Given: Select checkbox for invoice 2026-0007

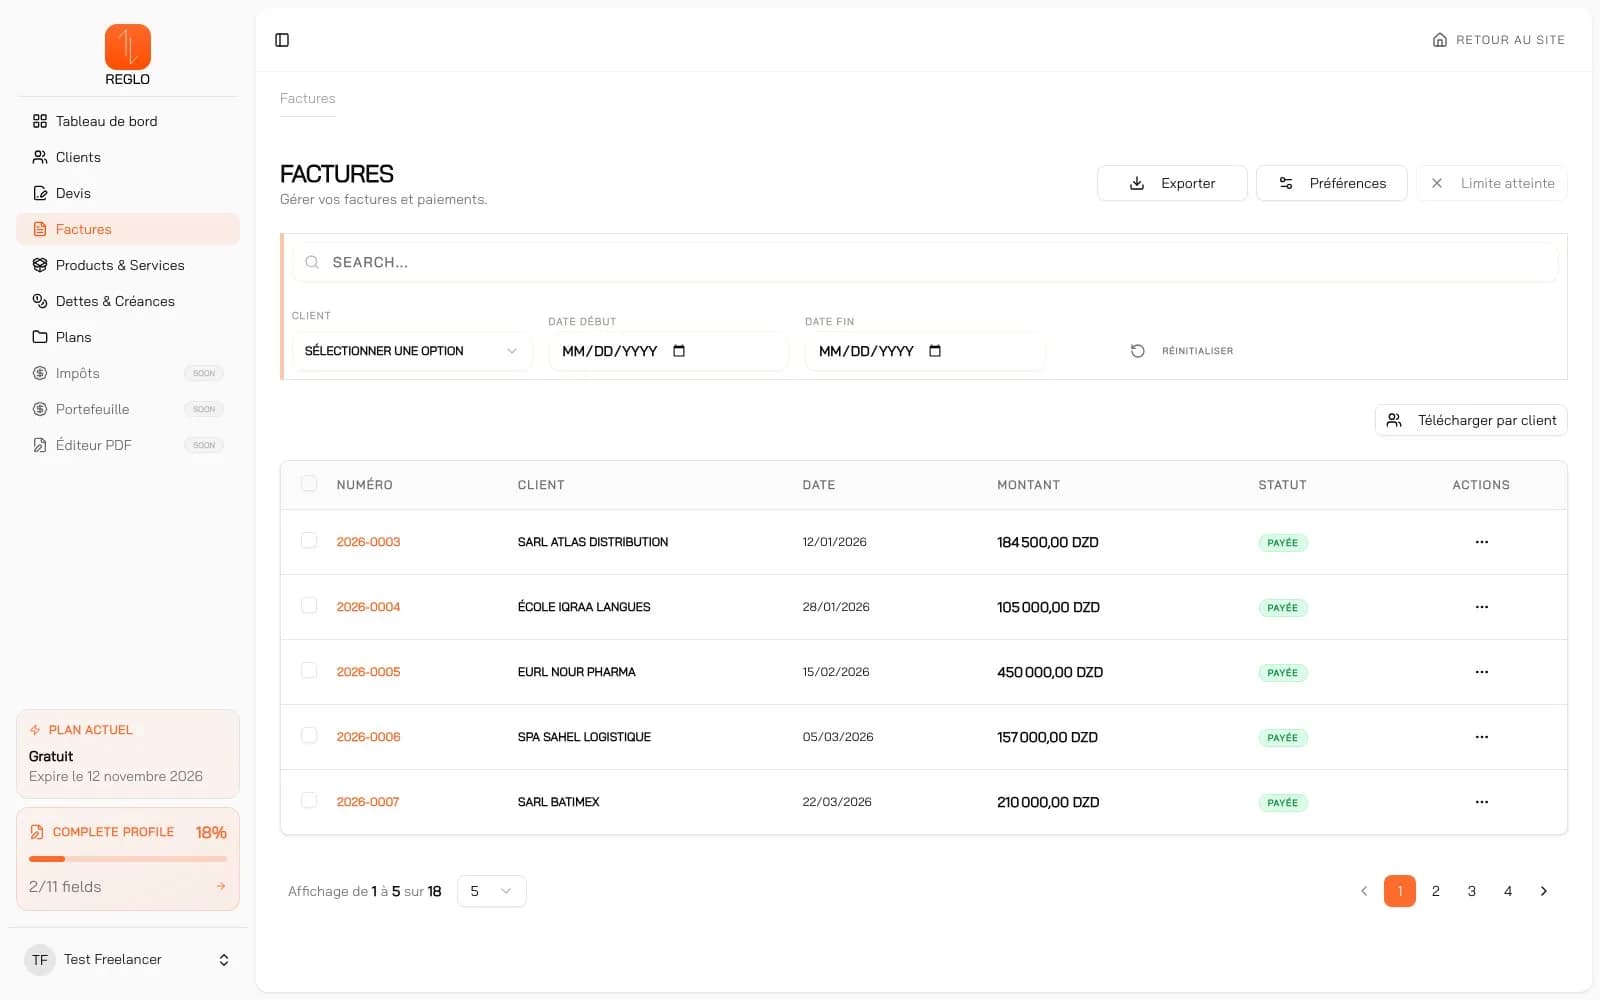Looking at the screenshot, I should coord(309,801).
